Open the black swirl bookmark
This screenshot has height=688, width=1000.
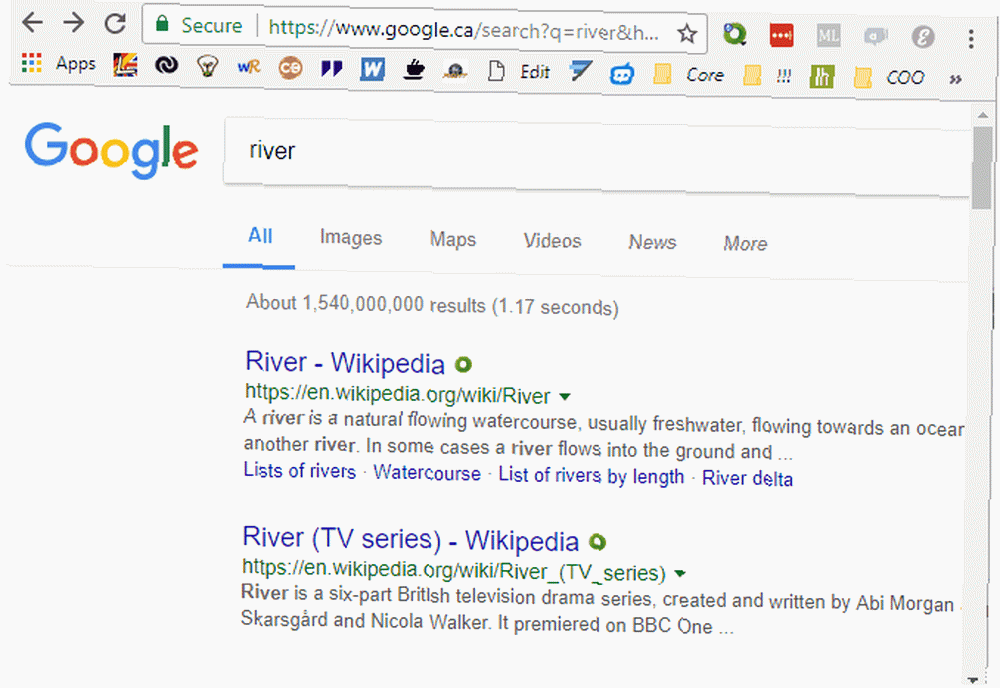(x=166, y=65)
